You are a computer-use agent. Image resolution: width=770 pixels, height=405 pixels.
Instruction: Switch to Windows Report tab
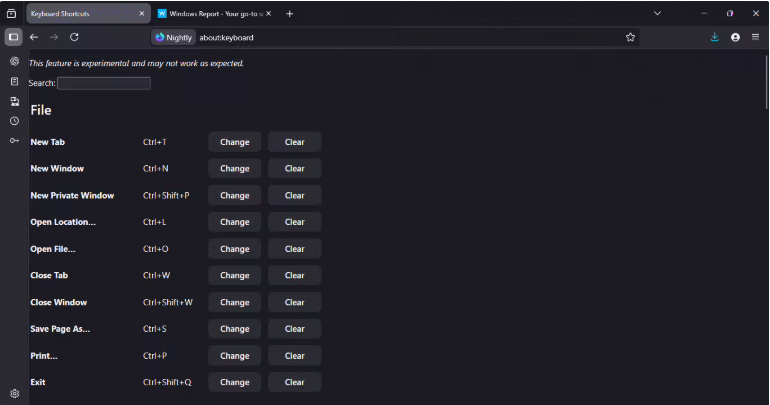[208, 13]
